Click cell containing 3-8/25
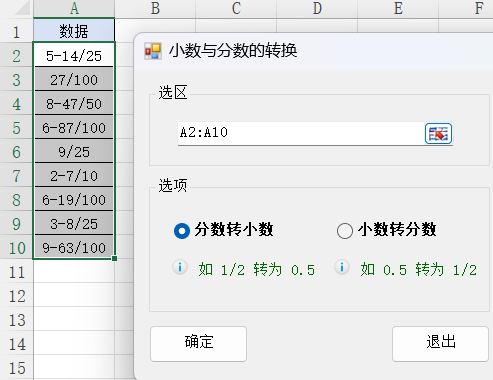The height and width of the screenshot is (380, 493). coord(74,223)
